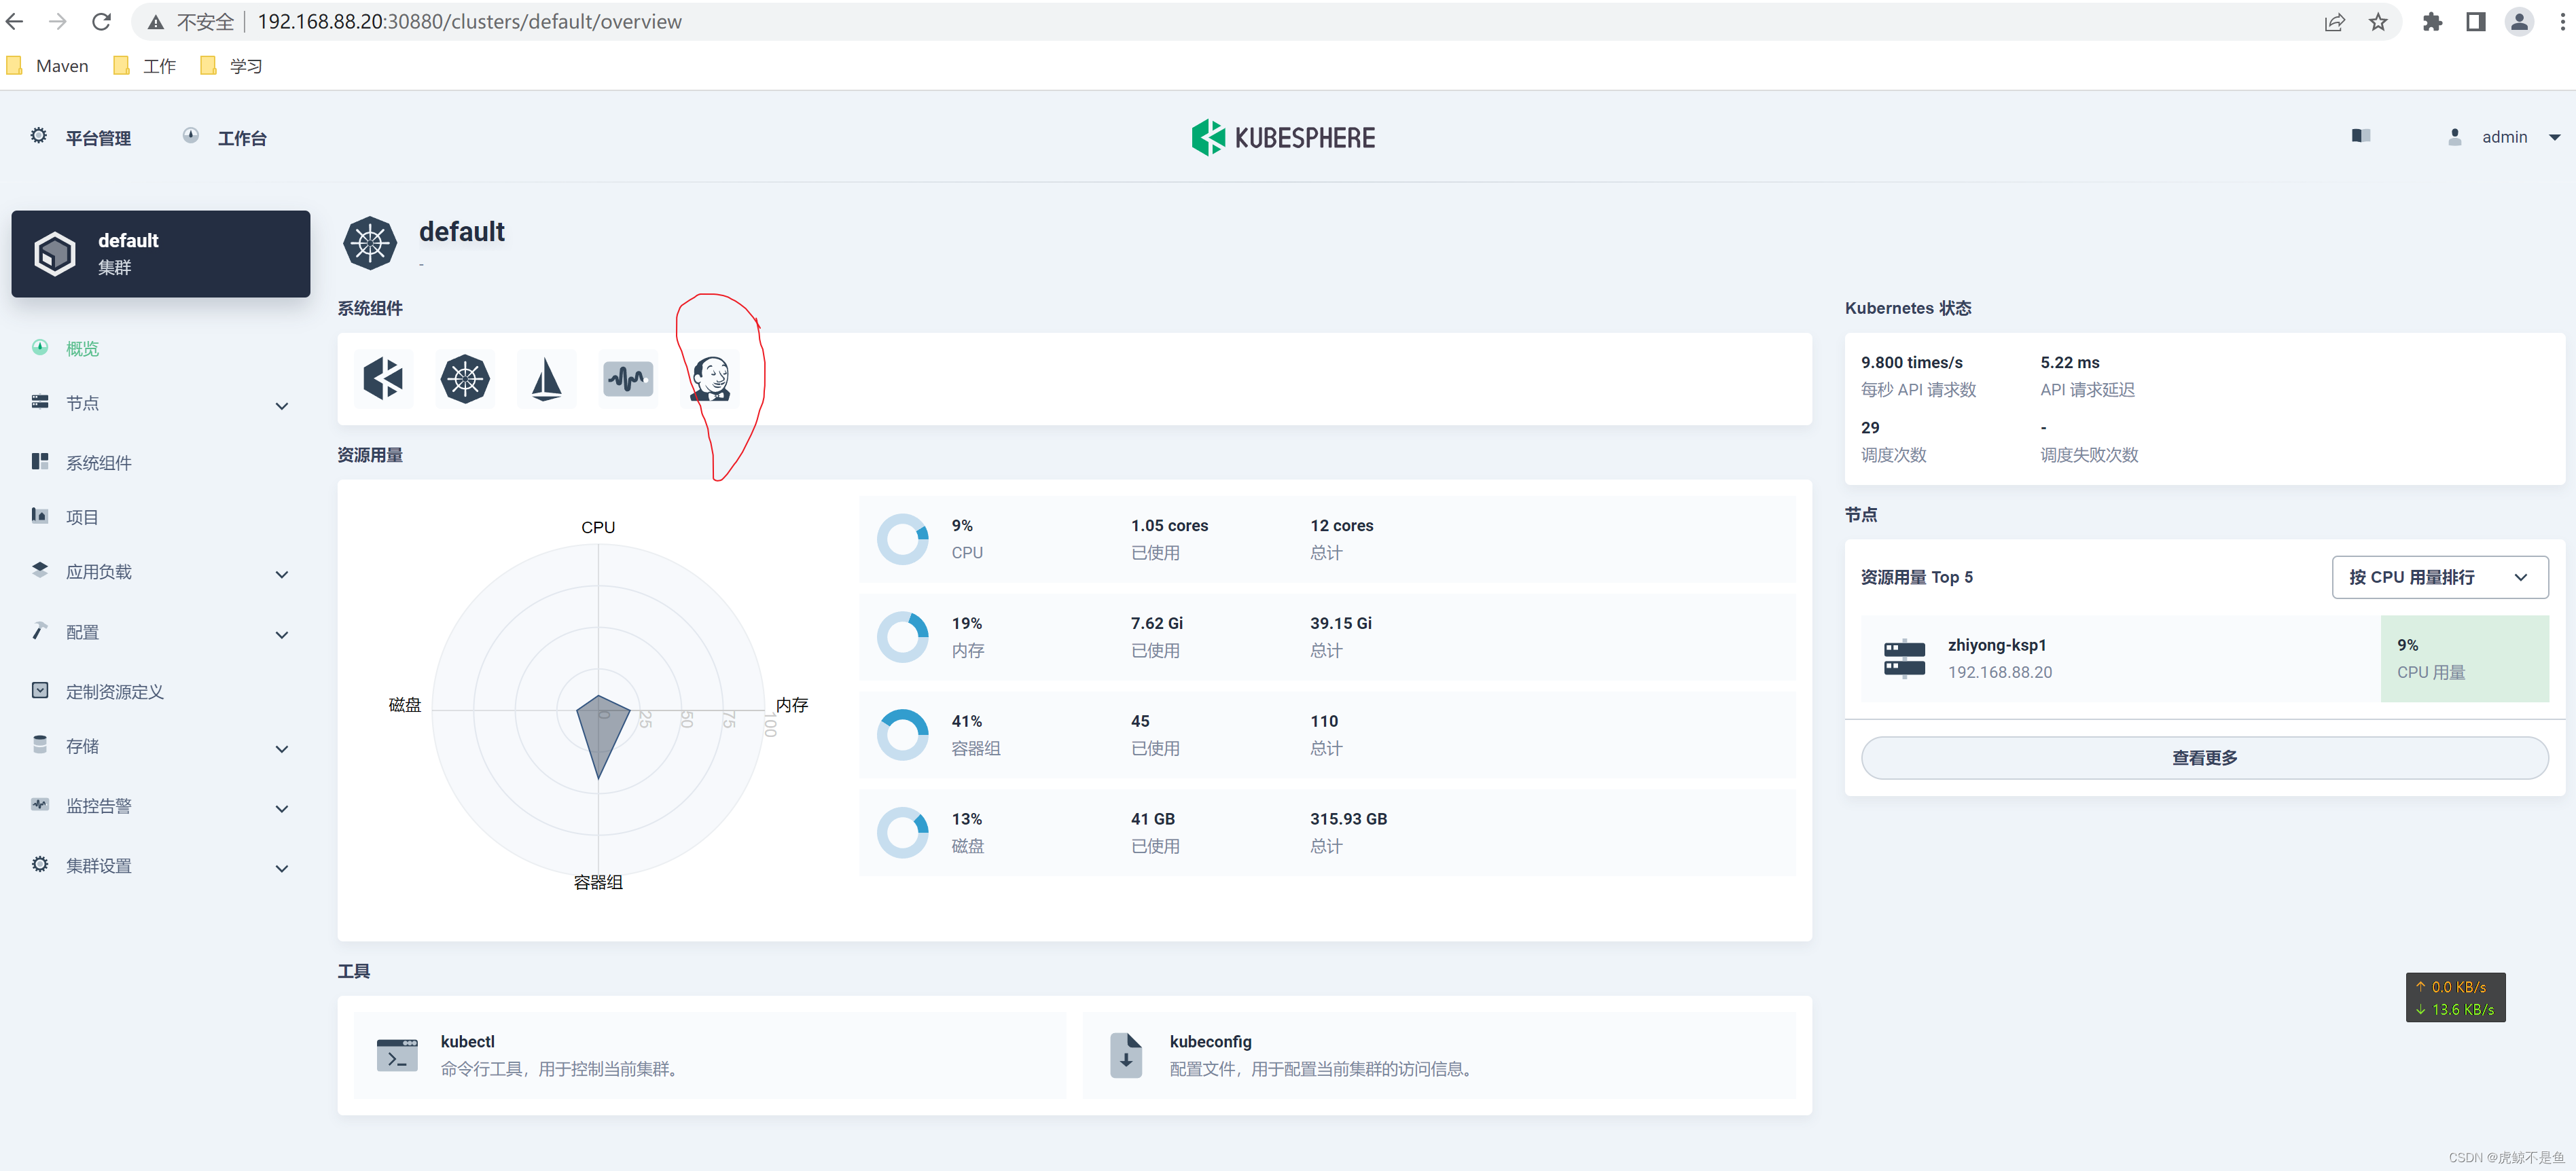Image resolution: width=2576 pixels, height=1171 pixels.
Task: Click the memory usage donut chart
Action: point(902,637)
